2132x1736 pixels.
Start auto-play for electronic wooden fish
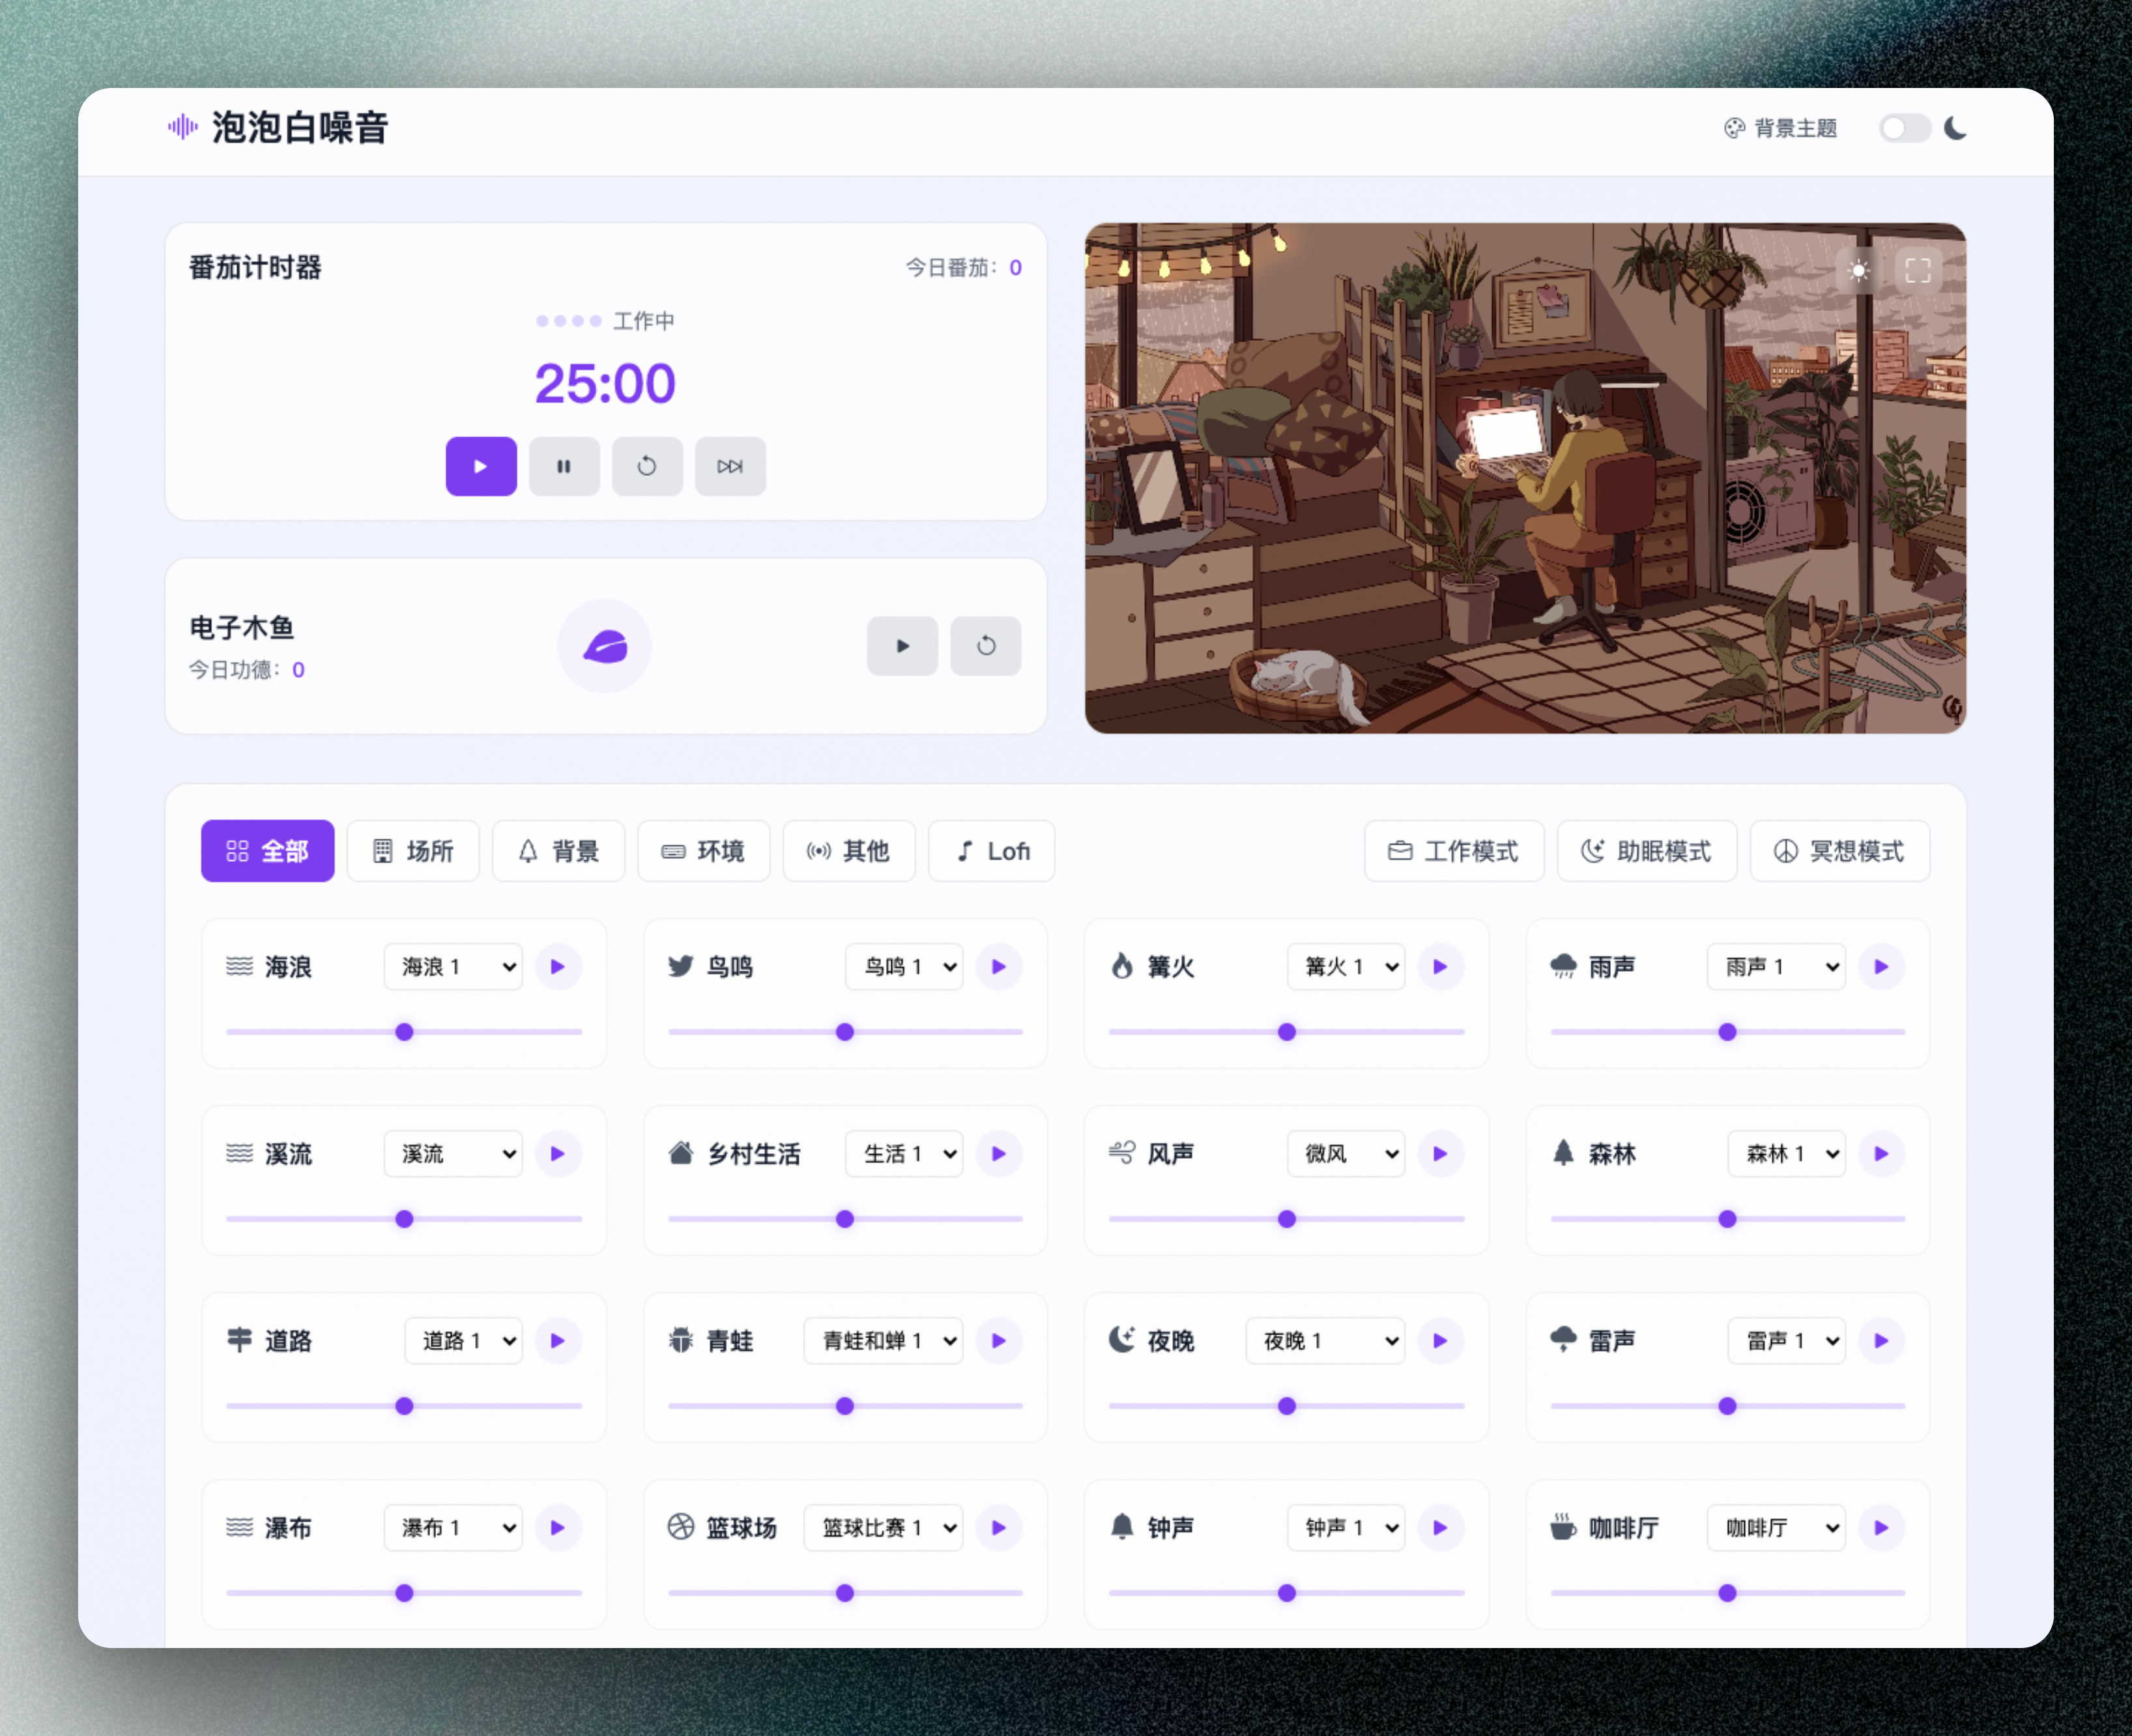click(902, 646)
